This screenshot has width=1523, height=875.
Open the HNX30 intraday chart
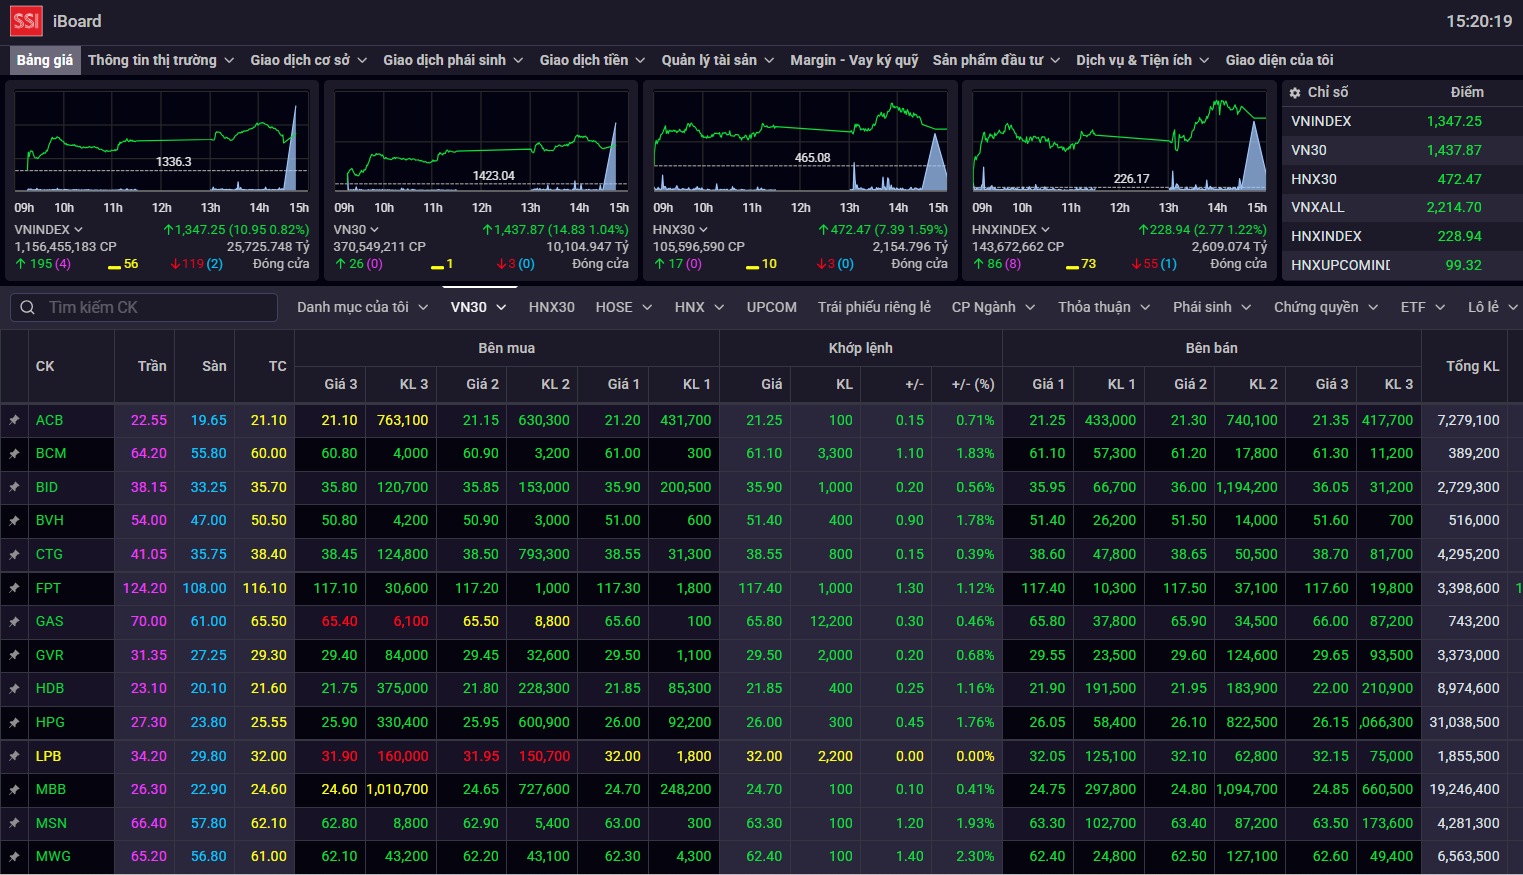(800, 142)
